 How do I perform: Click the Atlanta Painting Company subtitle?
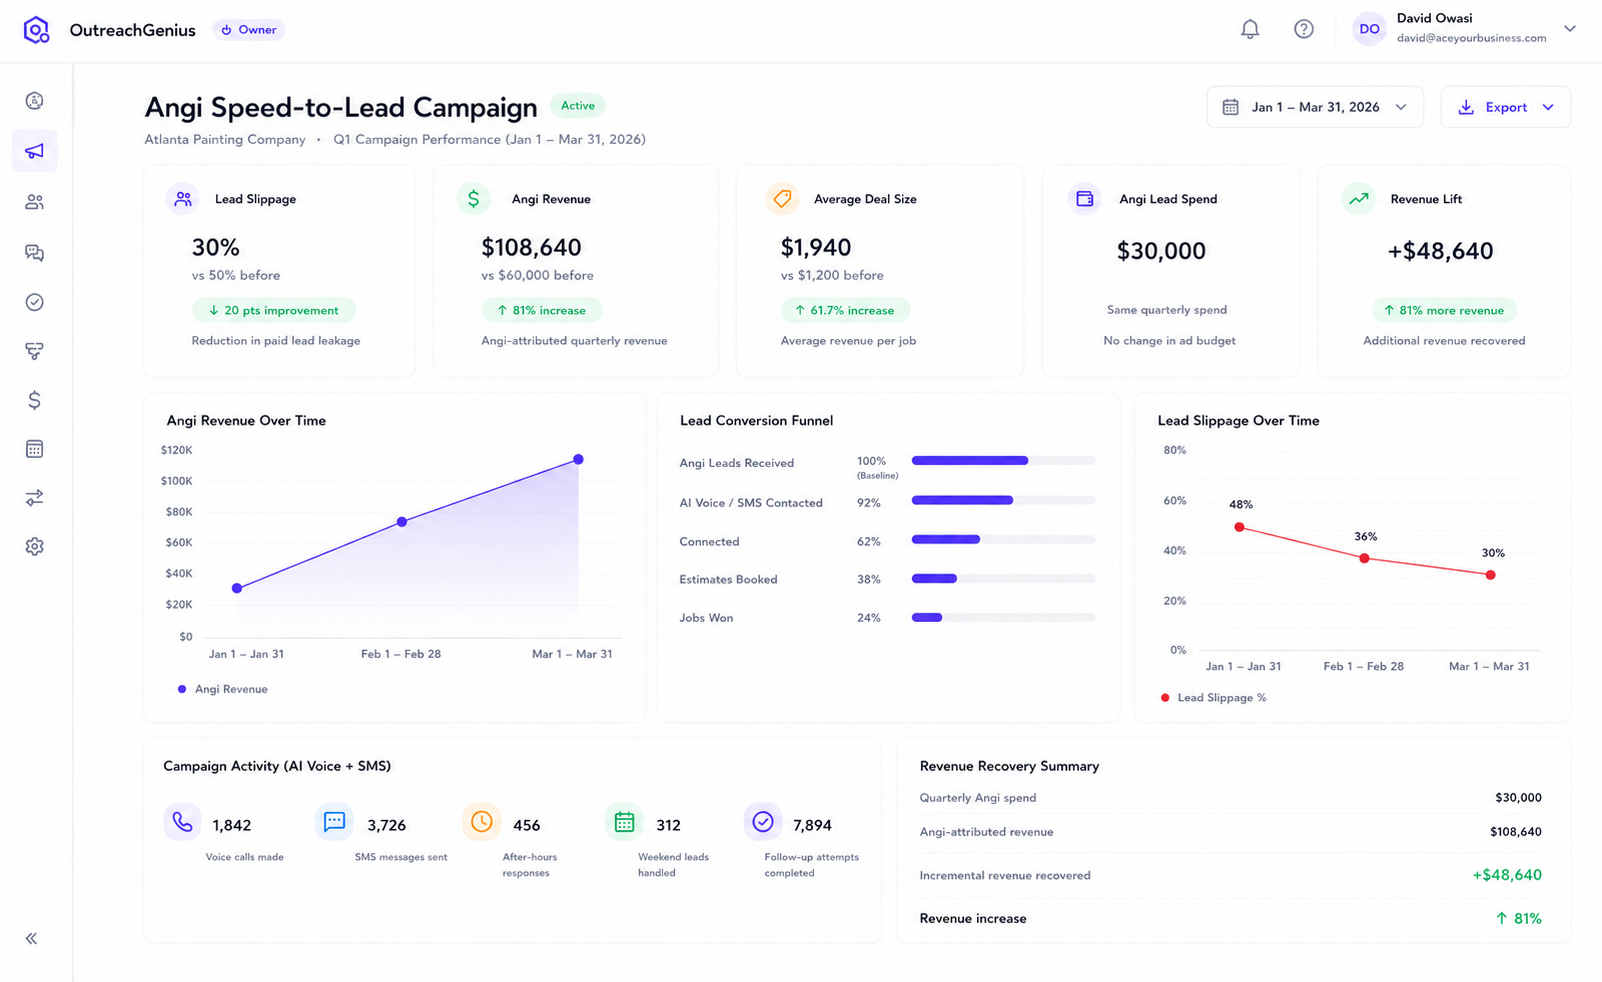(225, 140)
